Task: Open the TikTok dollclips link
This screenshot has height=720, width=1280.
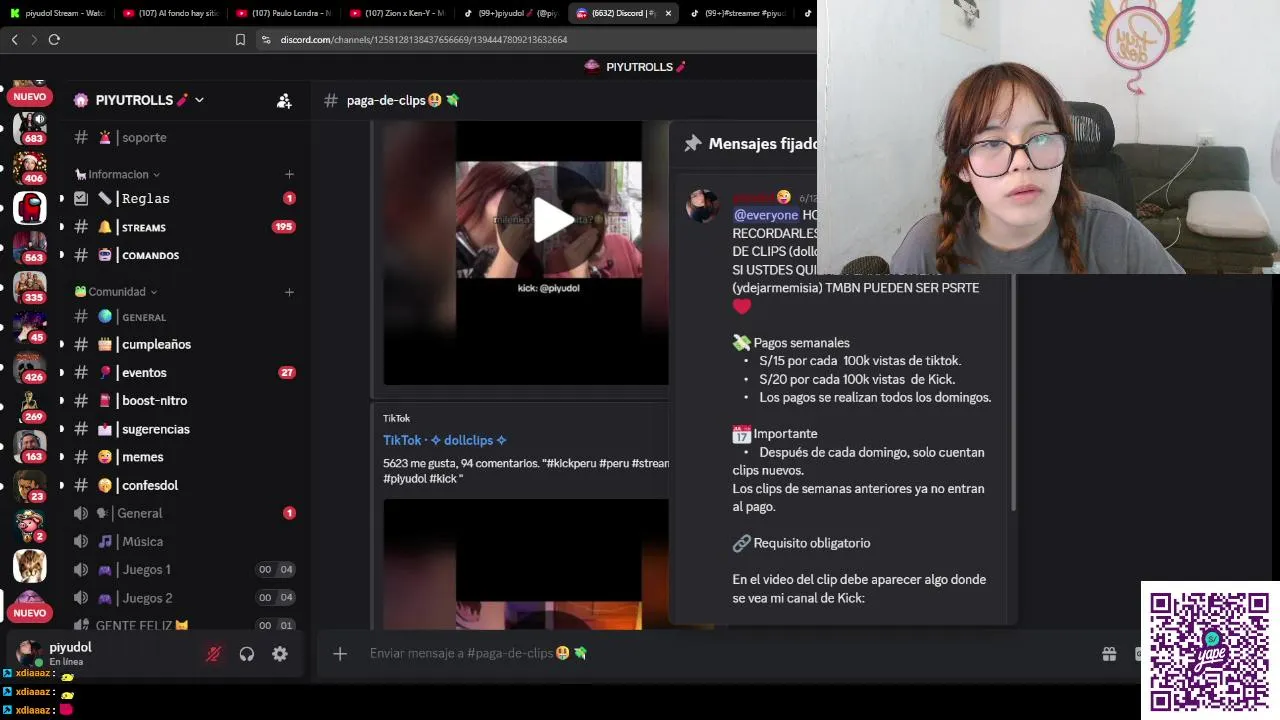Action: (x=445, y=440)
